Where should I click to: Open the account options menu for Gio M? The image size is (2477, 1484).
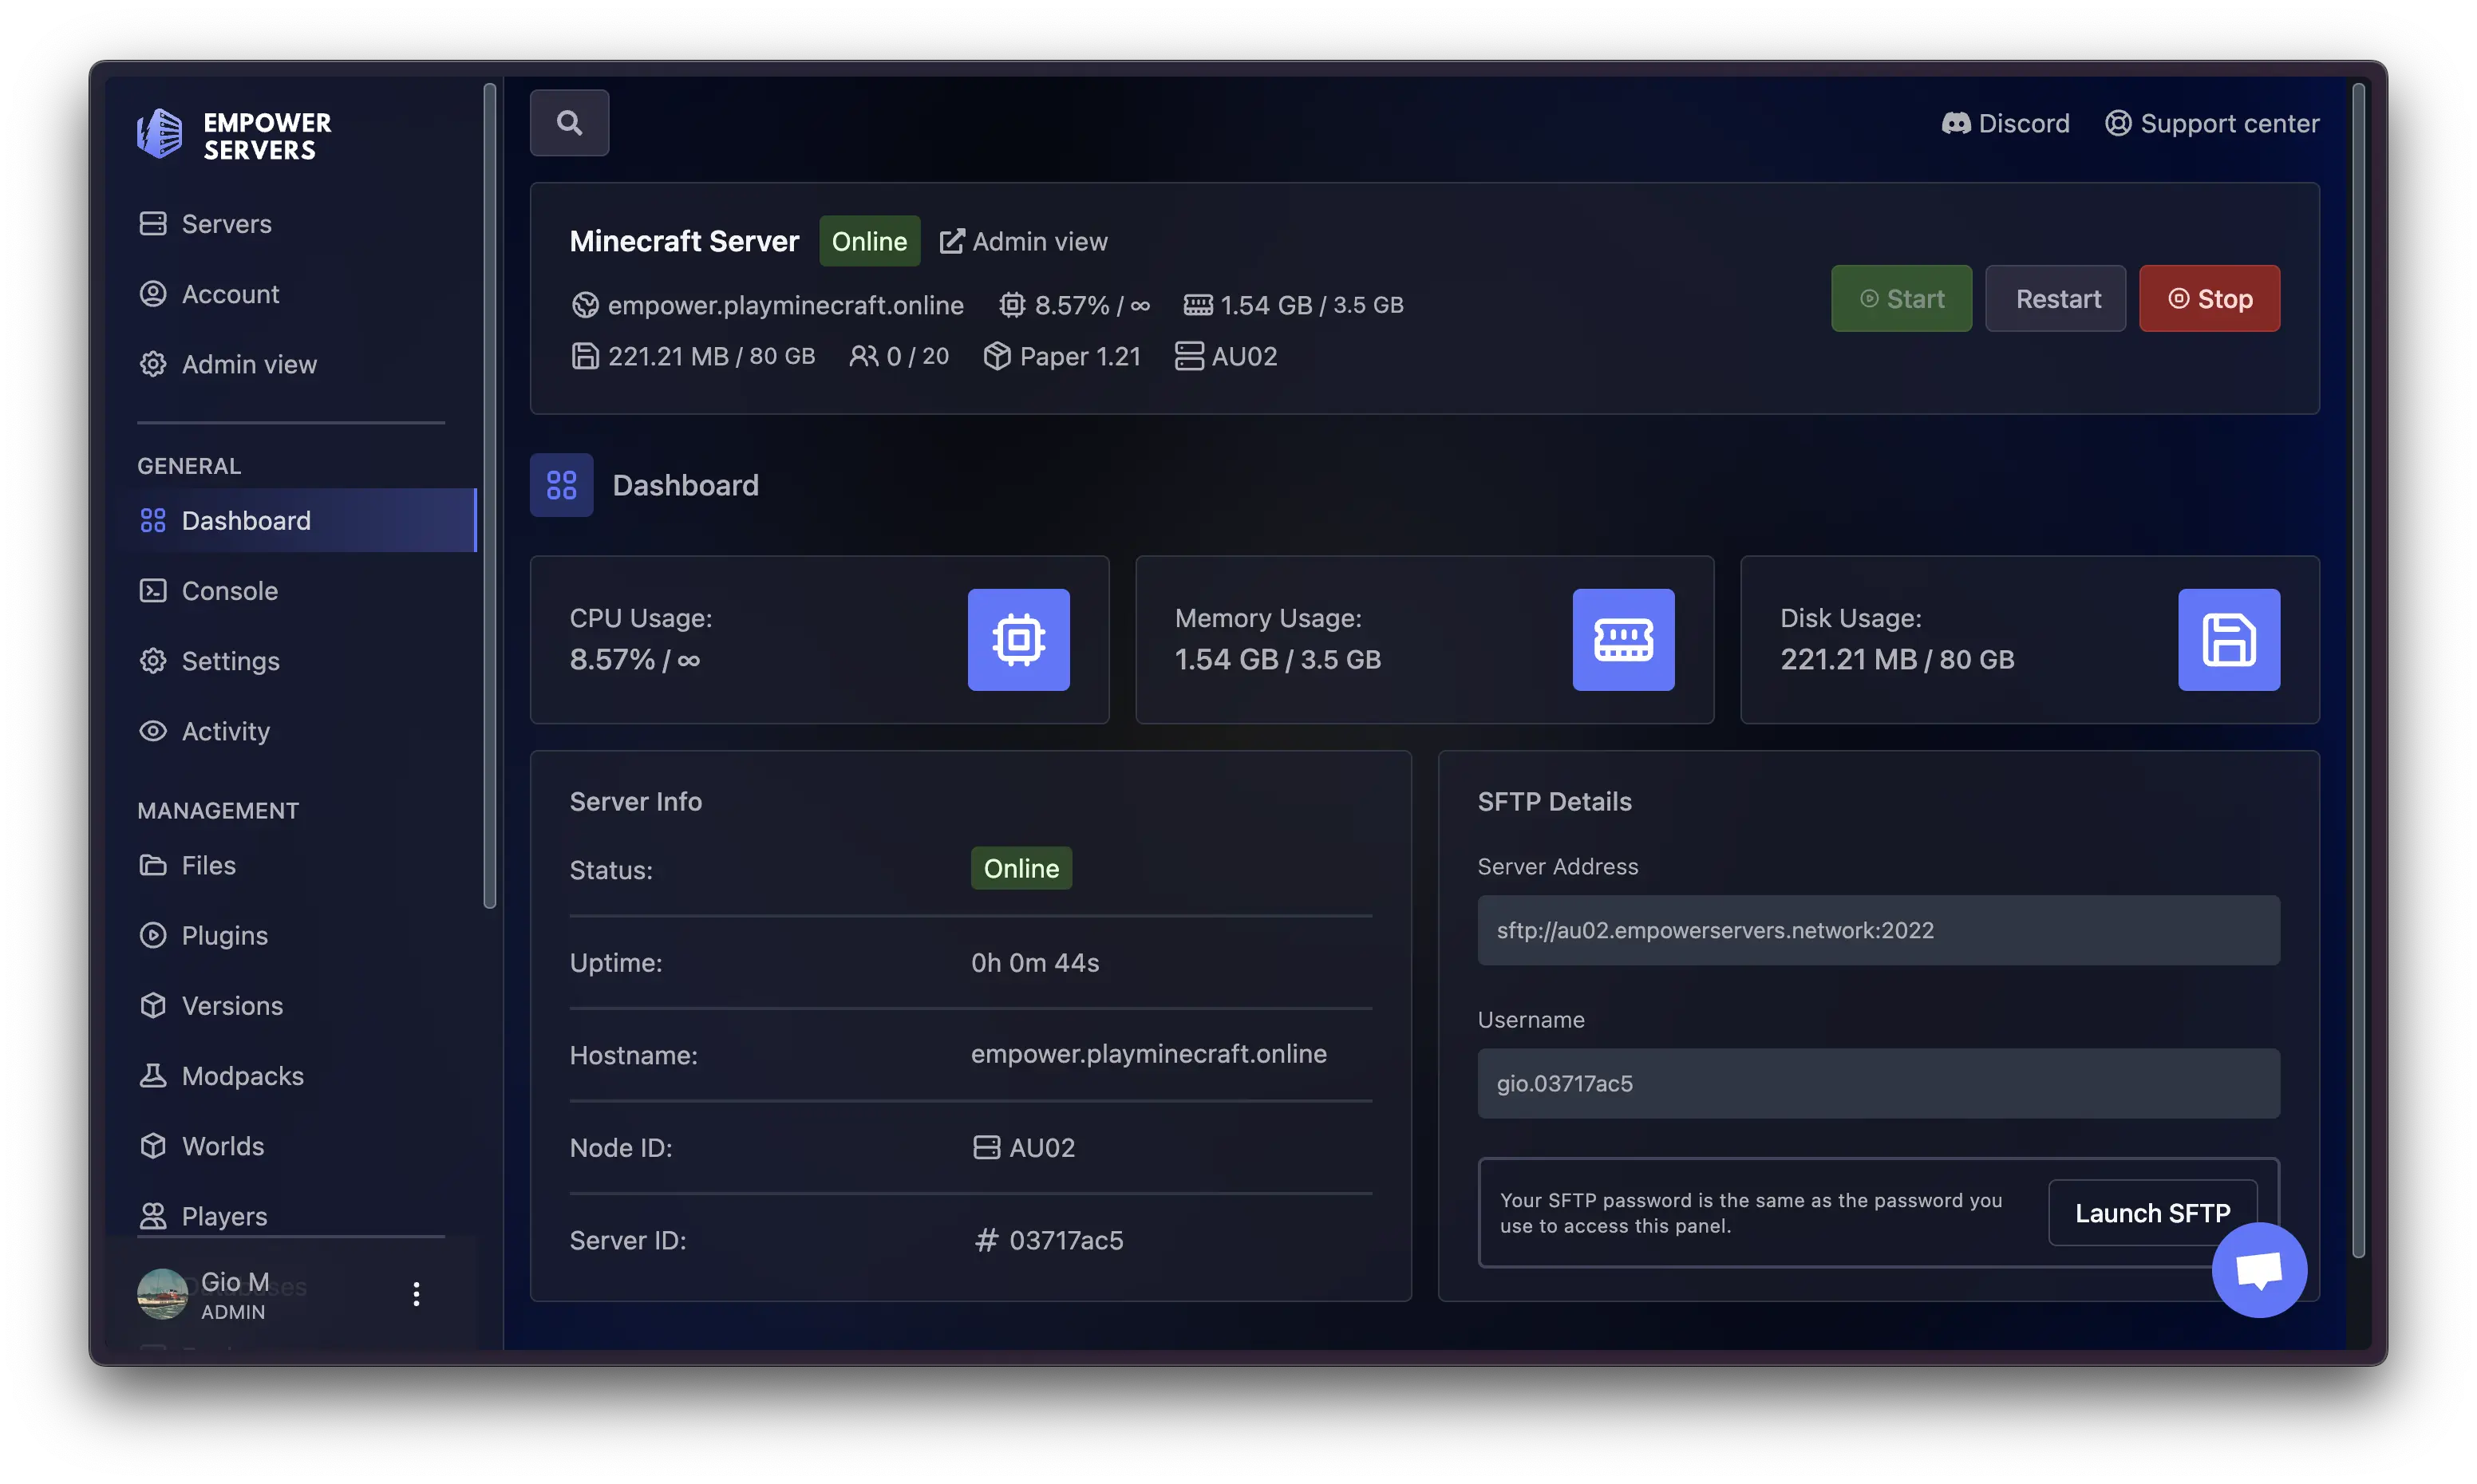click(x=416, y=1293)
